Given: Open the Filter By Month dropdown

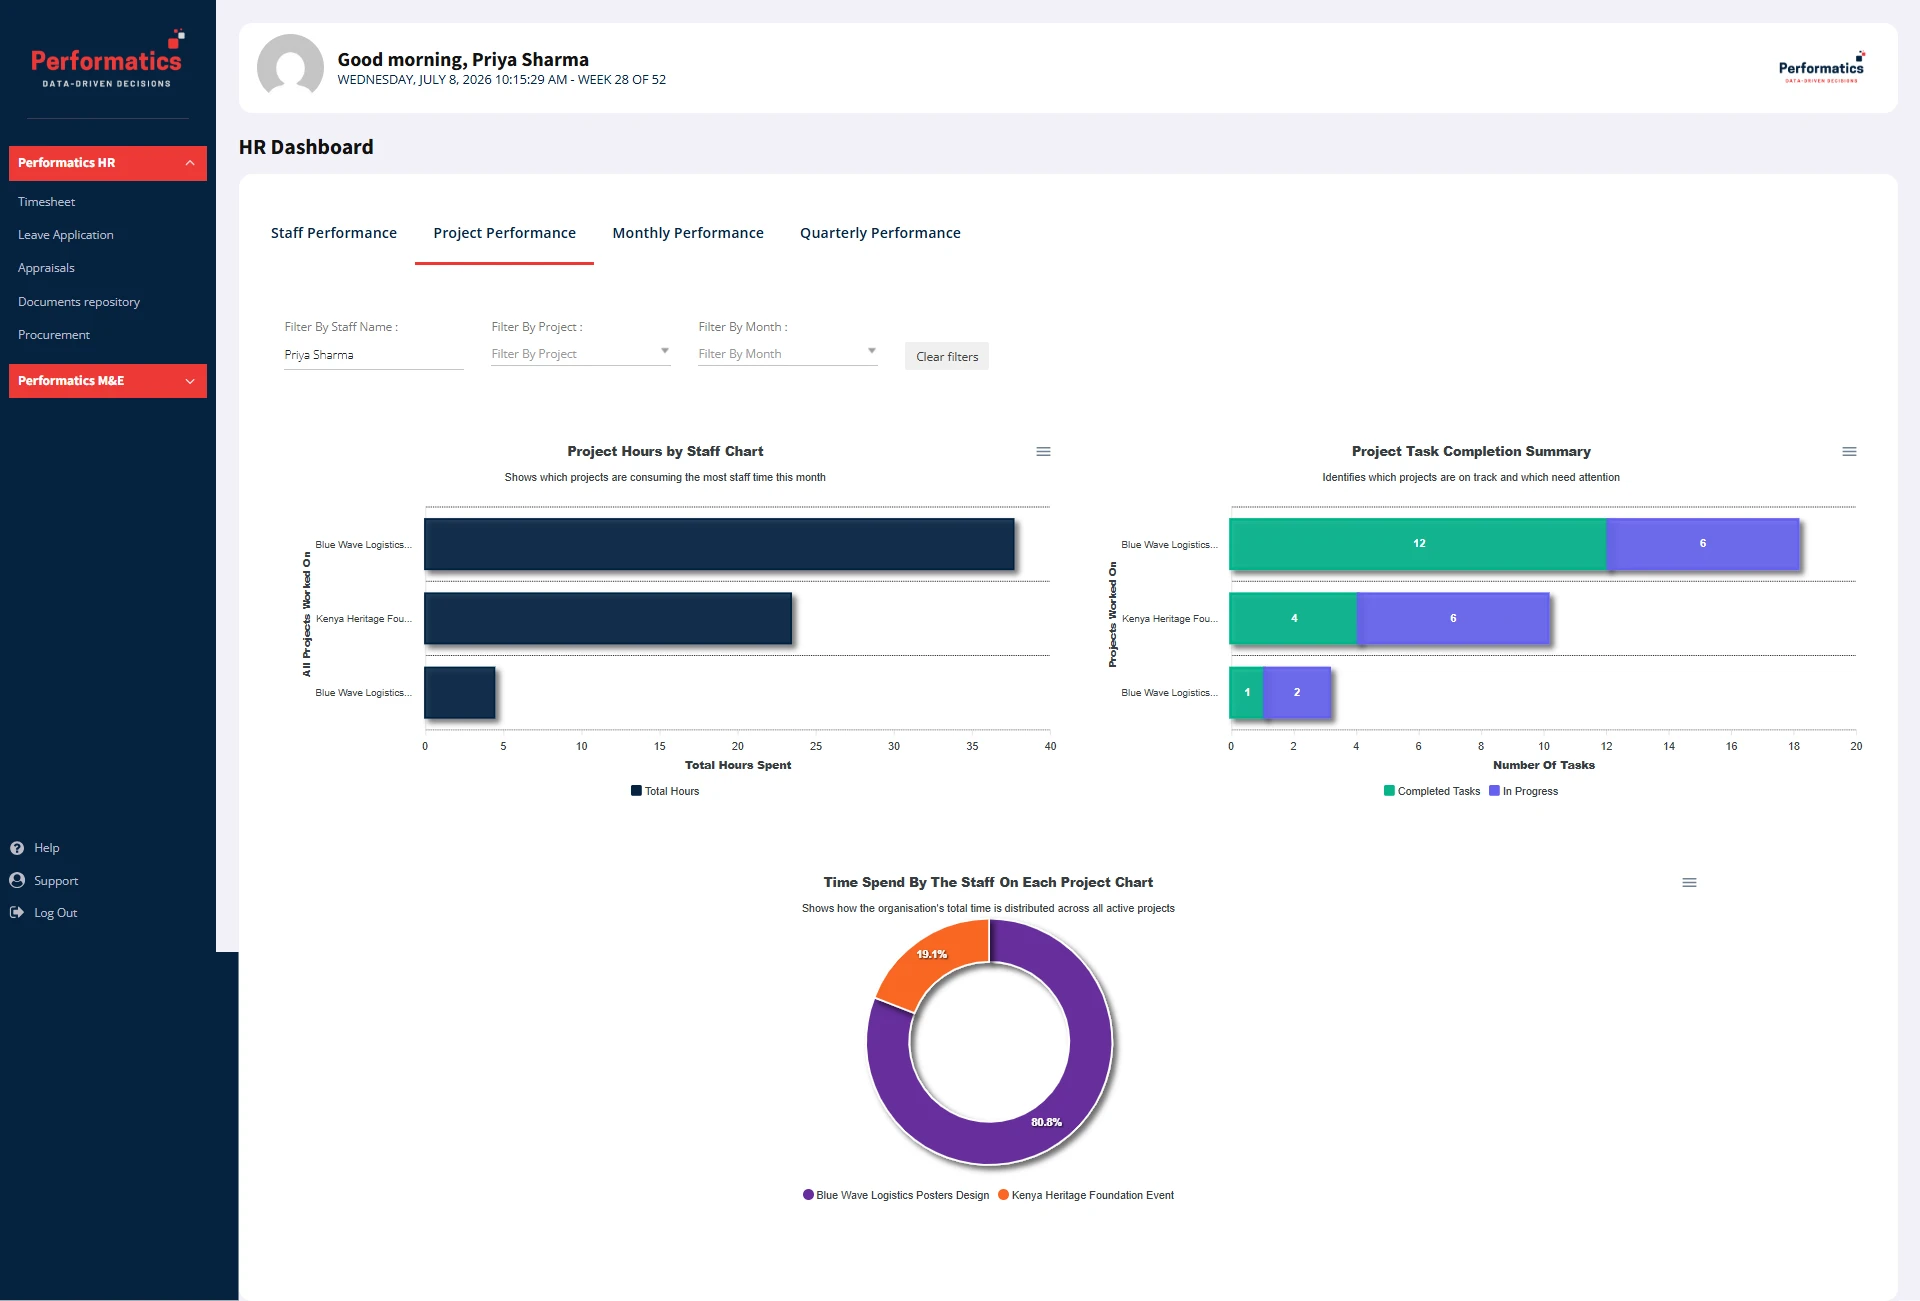Looking at the screenshot, I should click(x=788, y=354).
